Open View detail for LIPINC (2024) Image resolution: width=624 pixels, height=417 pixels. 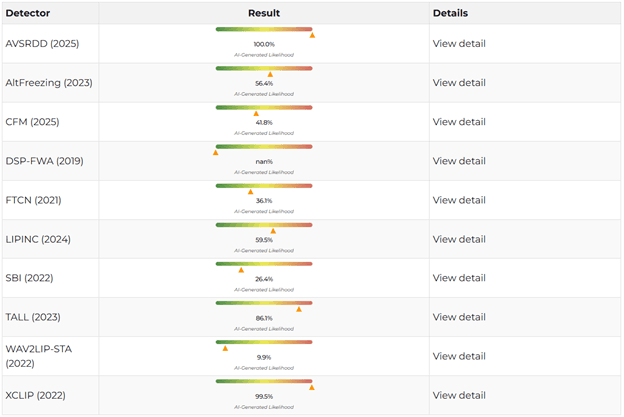tap(459, 239)
